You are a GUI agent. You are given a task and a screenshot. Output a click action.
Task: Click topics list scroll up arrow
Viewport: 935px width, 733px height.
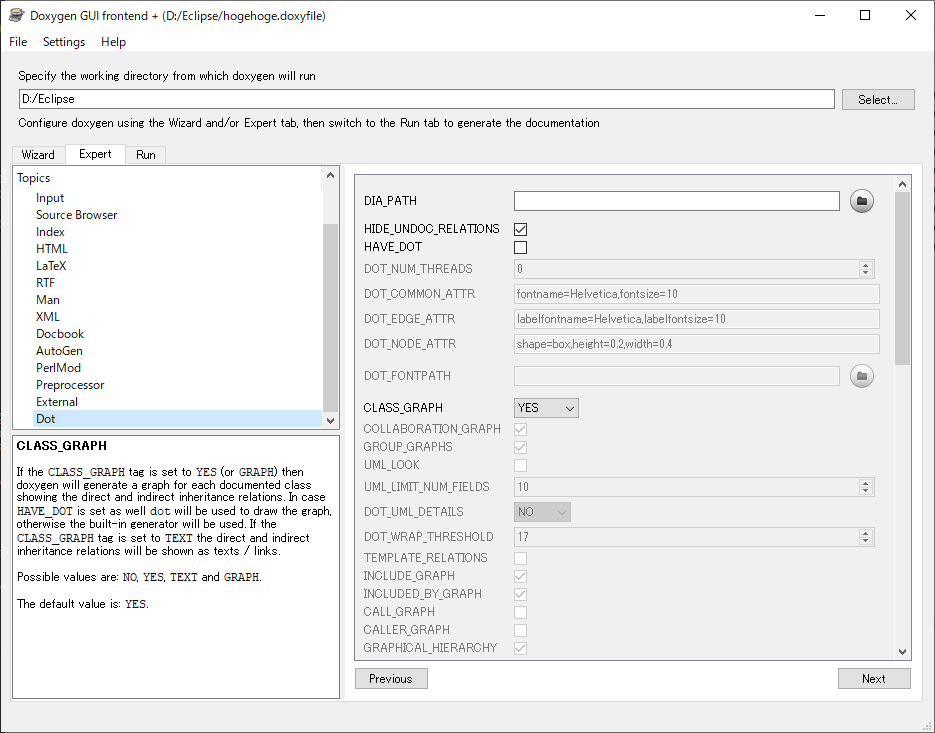(330, 175)
